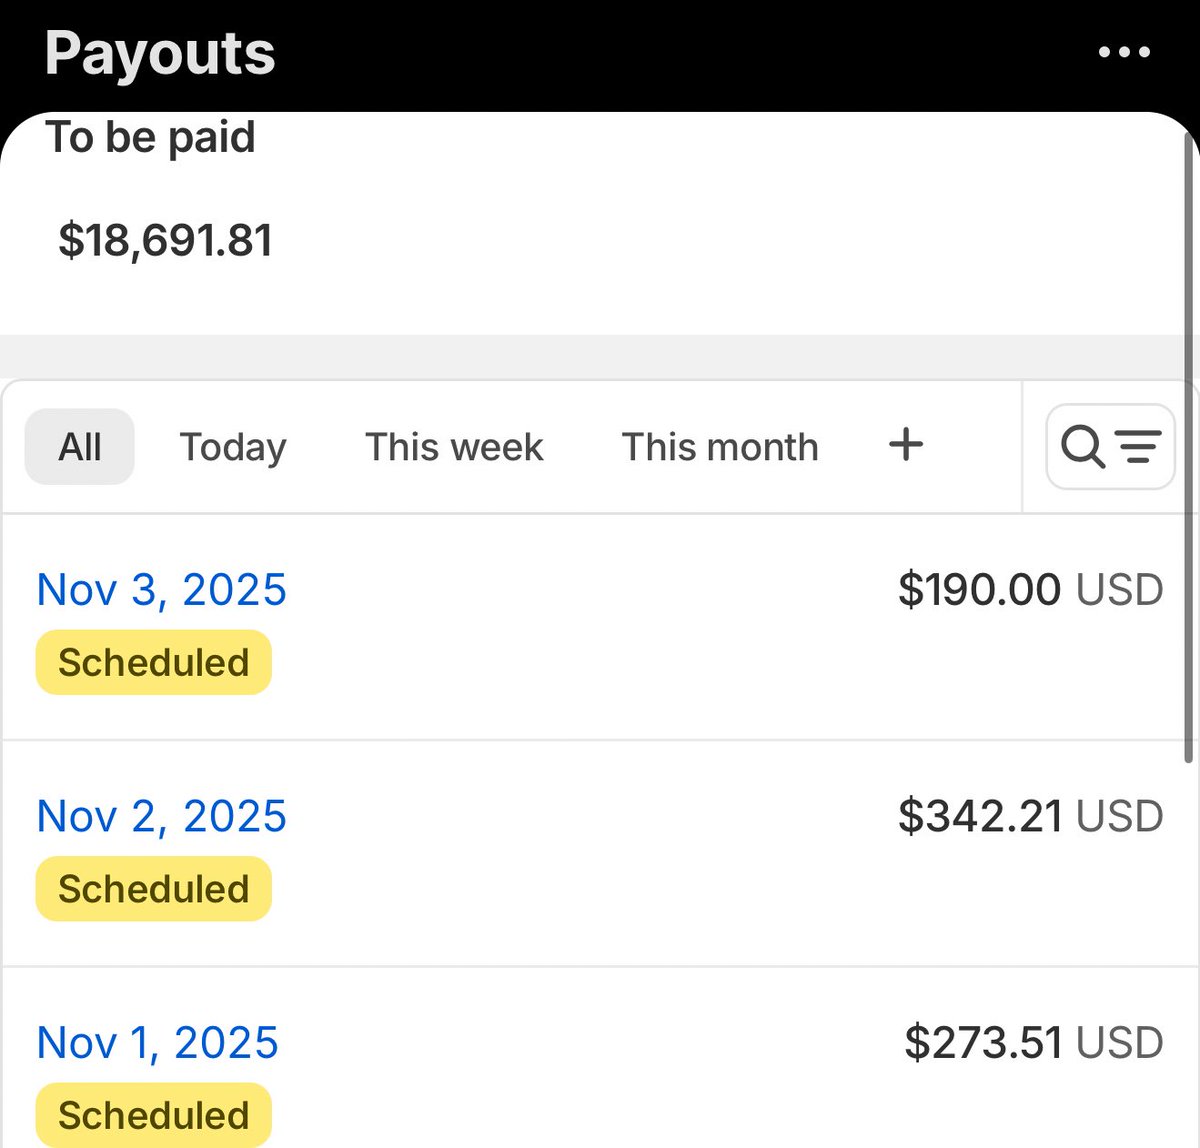Open the Nov 1, 2025 payout link
Screen dimensions: 1200x1148
[158, 1043]
